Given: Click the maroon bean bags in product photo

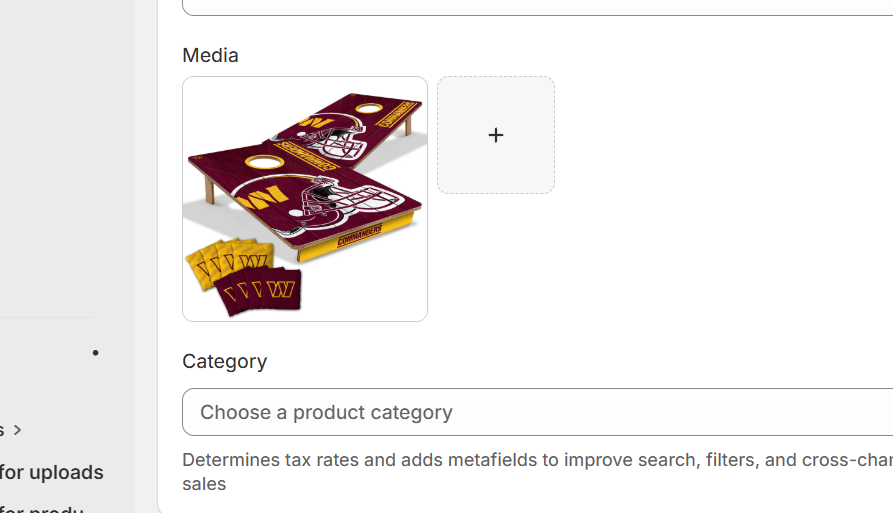Looking at the screenshot, I should coord(257,290).
